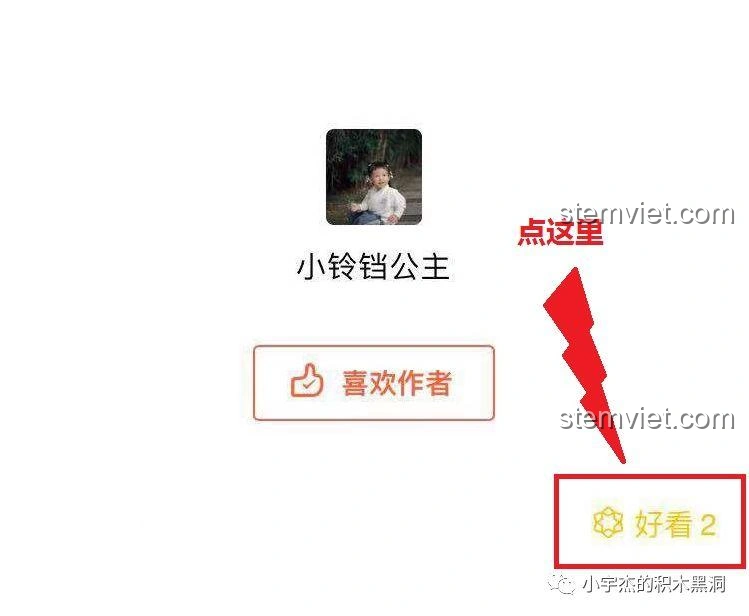Click the upper stemviet.com watermark

[x=646, y=214]
